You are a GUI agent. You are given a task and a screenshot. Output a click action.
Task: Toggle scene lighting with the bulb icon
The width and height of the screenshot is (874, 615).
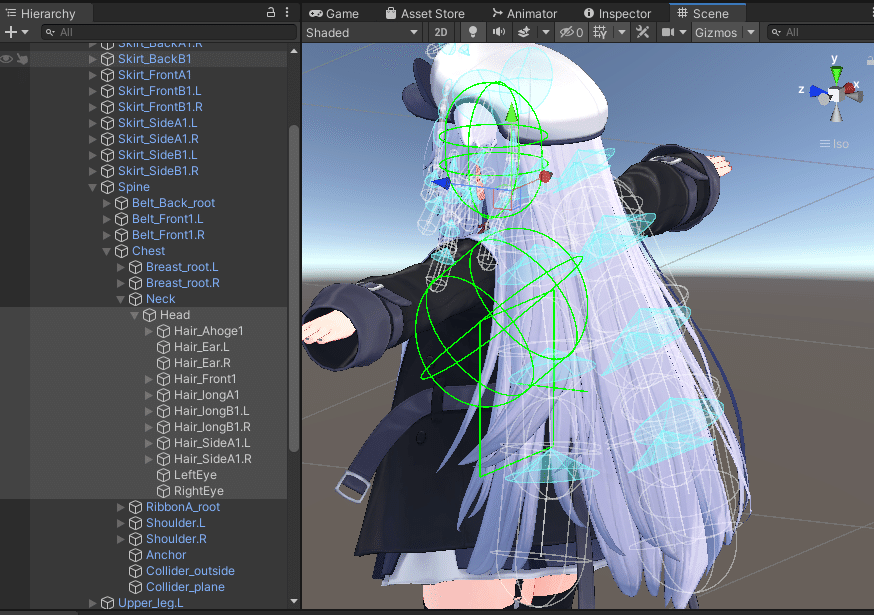[471, 32]
